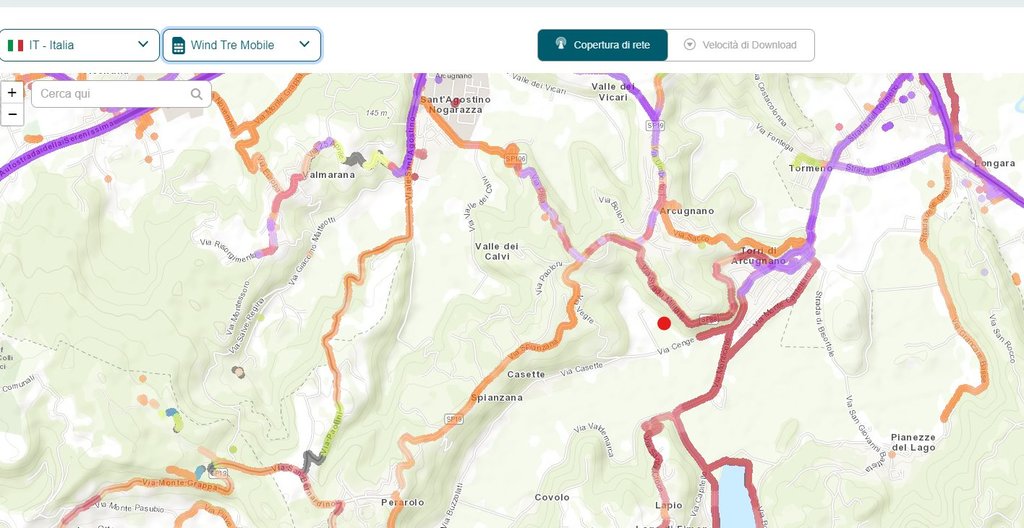Focus the 'Cerca qui' search field

tap(112, 95)
